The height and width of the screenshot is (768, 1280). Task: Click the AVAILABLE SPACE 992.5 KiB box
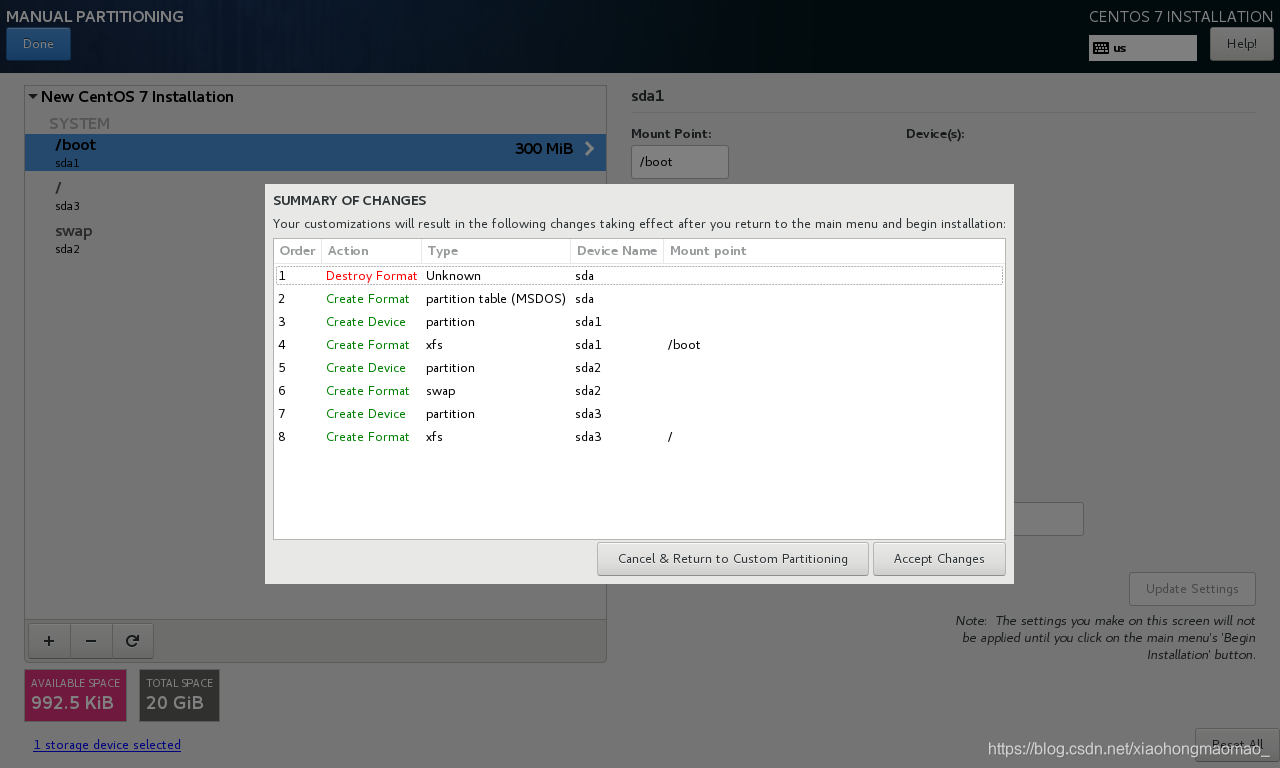coord(76,695)
